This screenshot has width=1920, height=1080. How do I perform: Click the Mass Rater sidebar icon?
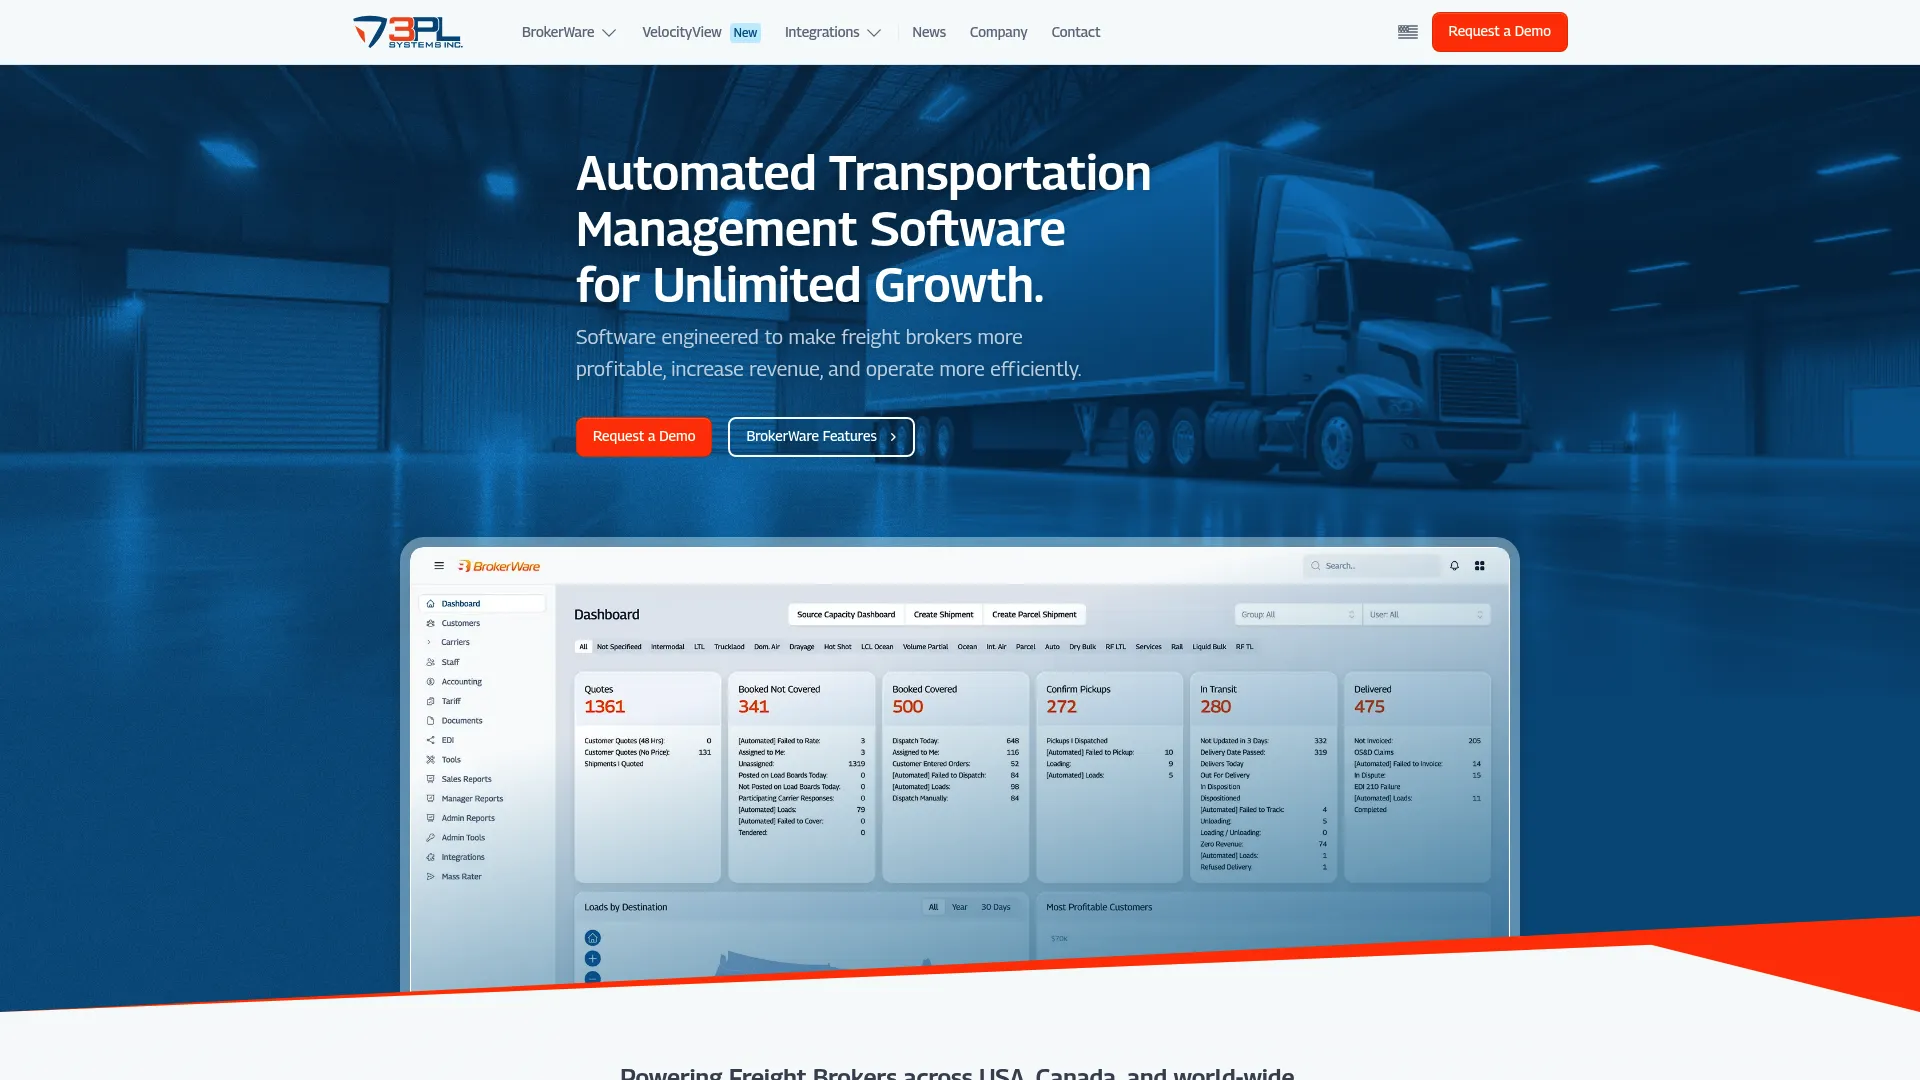(430, 877)
